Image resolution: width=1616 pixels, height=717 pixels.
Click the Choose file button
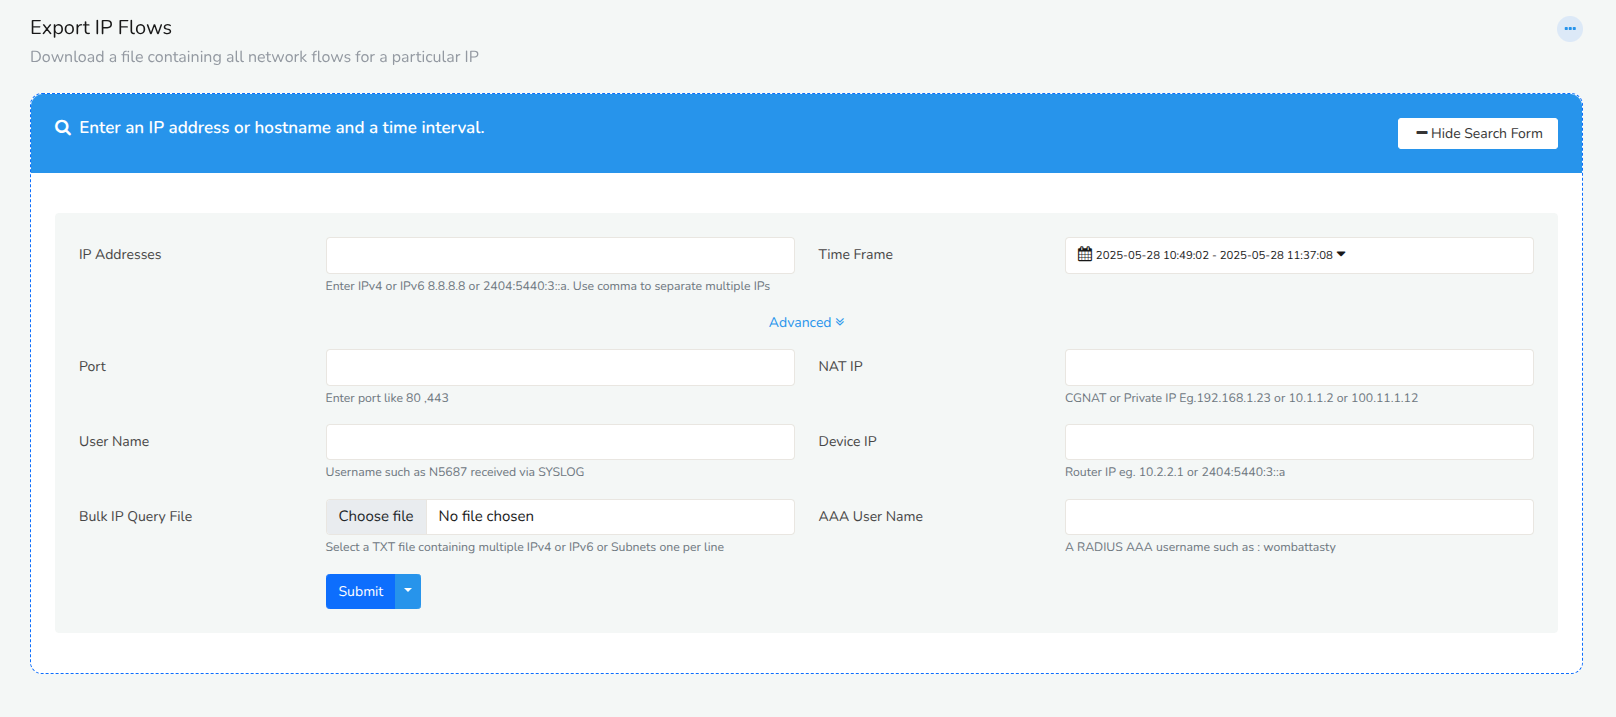376,516
